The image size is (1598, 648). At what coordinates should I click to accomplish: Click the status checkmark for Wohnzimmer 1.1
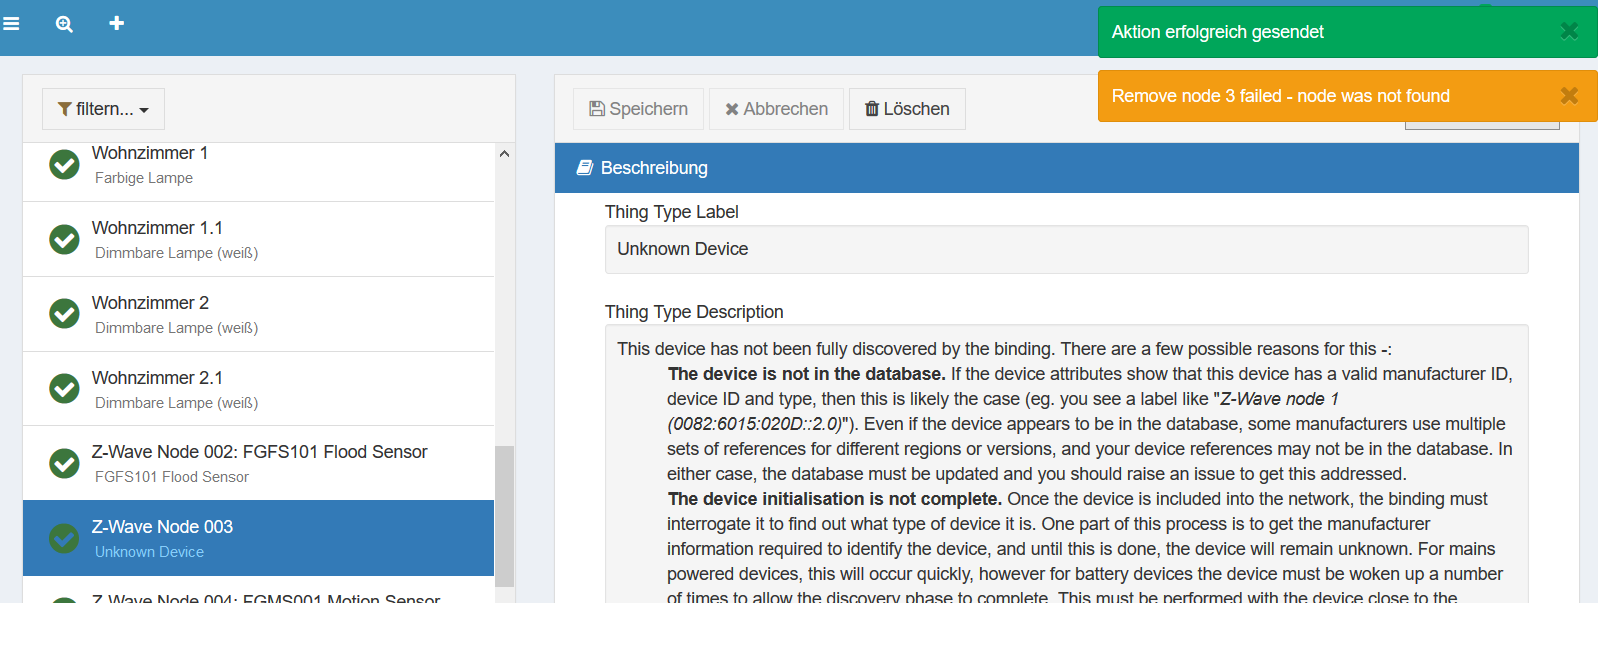click(65, 239)
